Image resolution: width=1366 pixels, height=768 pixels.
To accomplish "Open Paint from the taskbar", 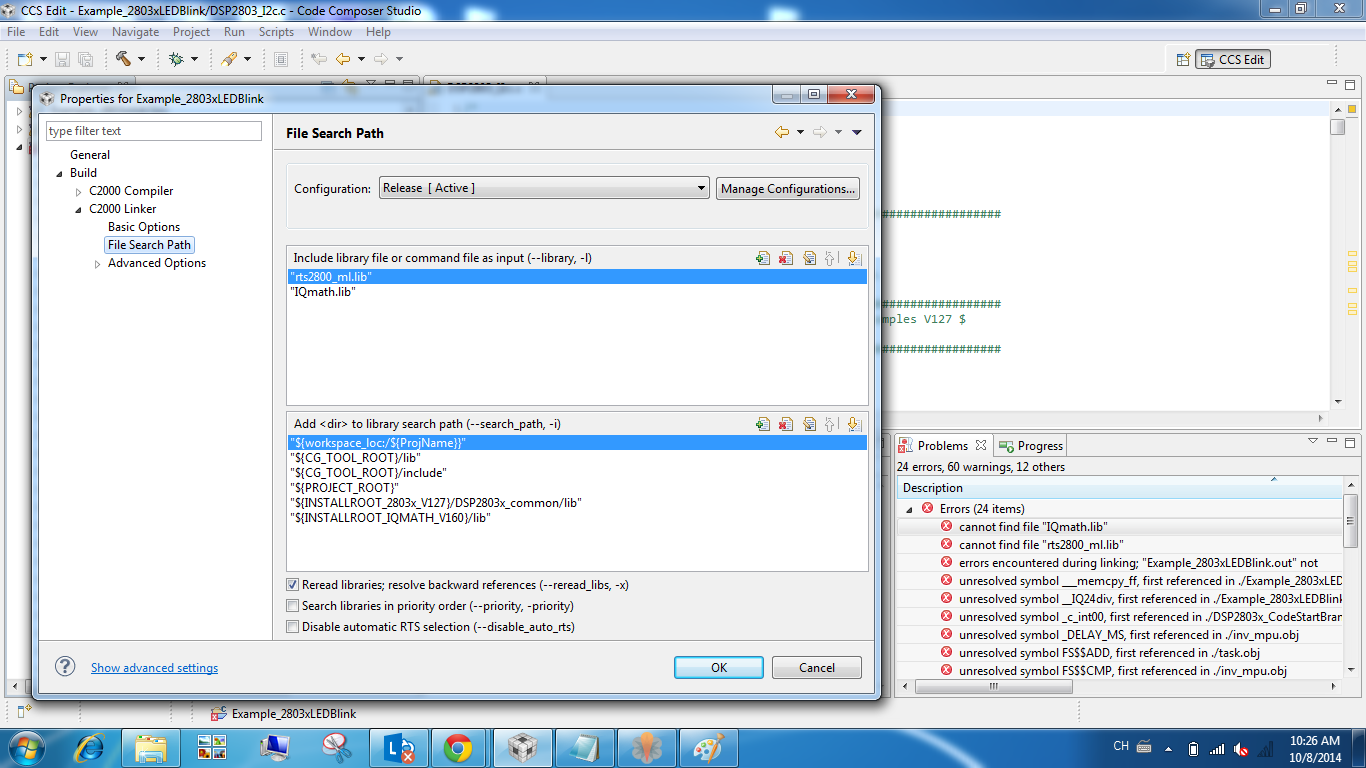I will (709, 747).
